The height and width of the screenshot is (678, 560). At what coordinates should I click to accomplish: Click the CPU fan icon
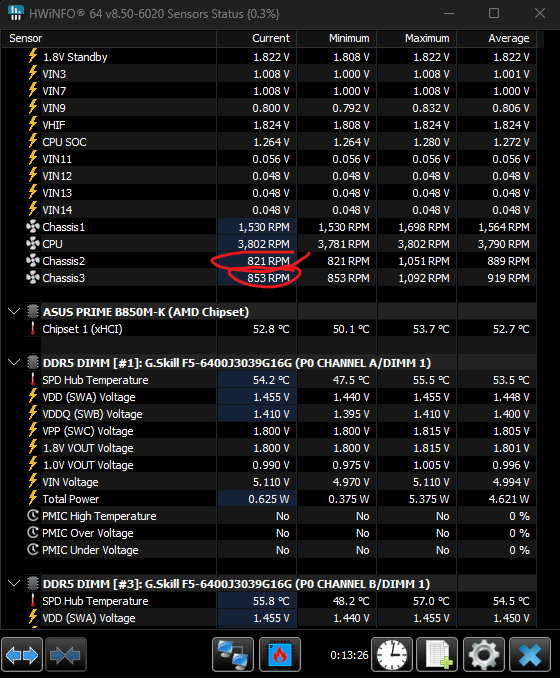[33, 243]
